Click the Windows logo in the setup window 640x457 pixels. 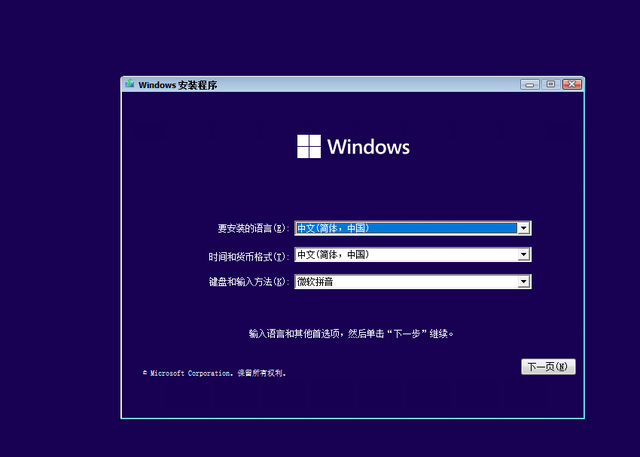pos(353,146)
